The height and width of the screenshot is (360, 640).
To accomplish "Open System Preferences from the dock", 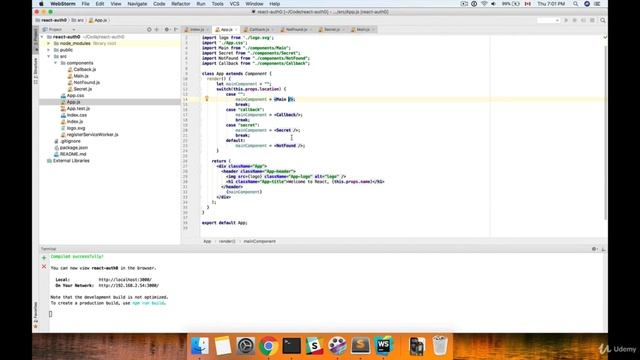I will click(246, 346).
